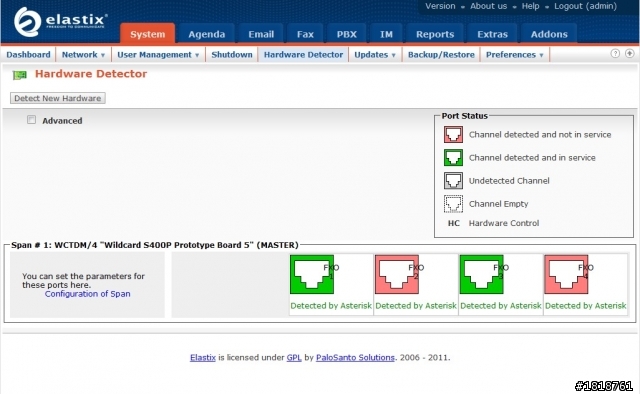This screenshot has height=394, width=640.
Task: Click the Elastix logo
Action: coord(60,21)
